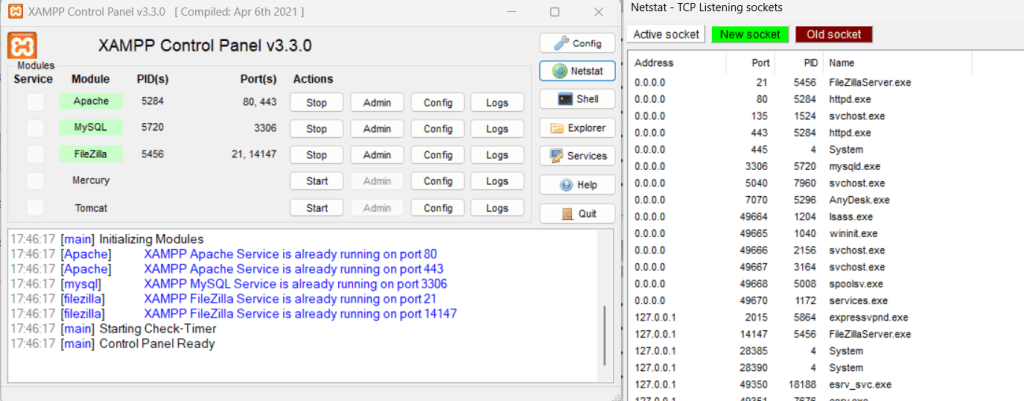The width and height of the screenshot is (1024, 401).
Task: Select the services.exe row in Netstat
Action: pos(825,300)
